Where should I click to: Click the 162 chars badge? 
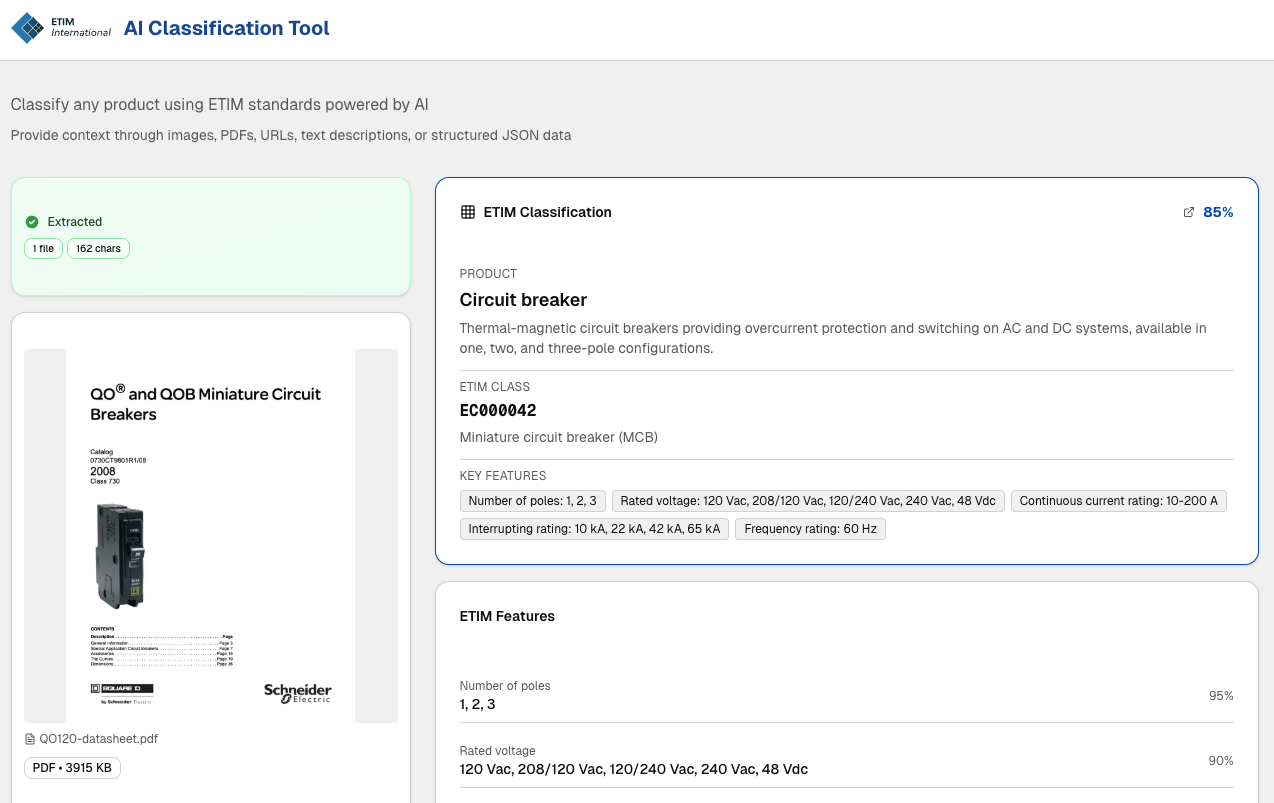point(98,248)
